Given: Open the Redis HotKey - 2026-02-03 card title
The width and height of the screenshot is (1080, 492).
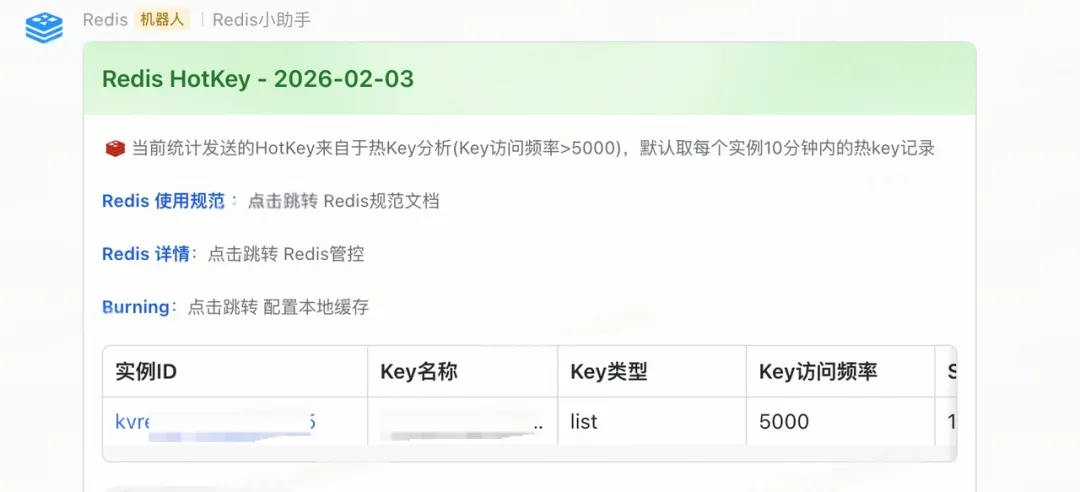Looking at the screenshot, I should coord(258,79).
